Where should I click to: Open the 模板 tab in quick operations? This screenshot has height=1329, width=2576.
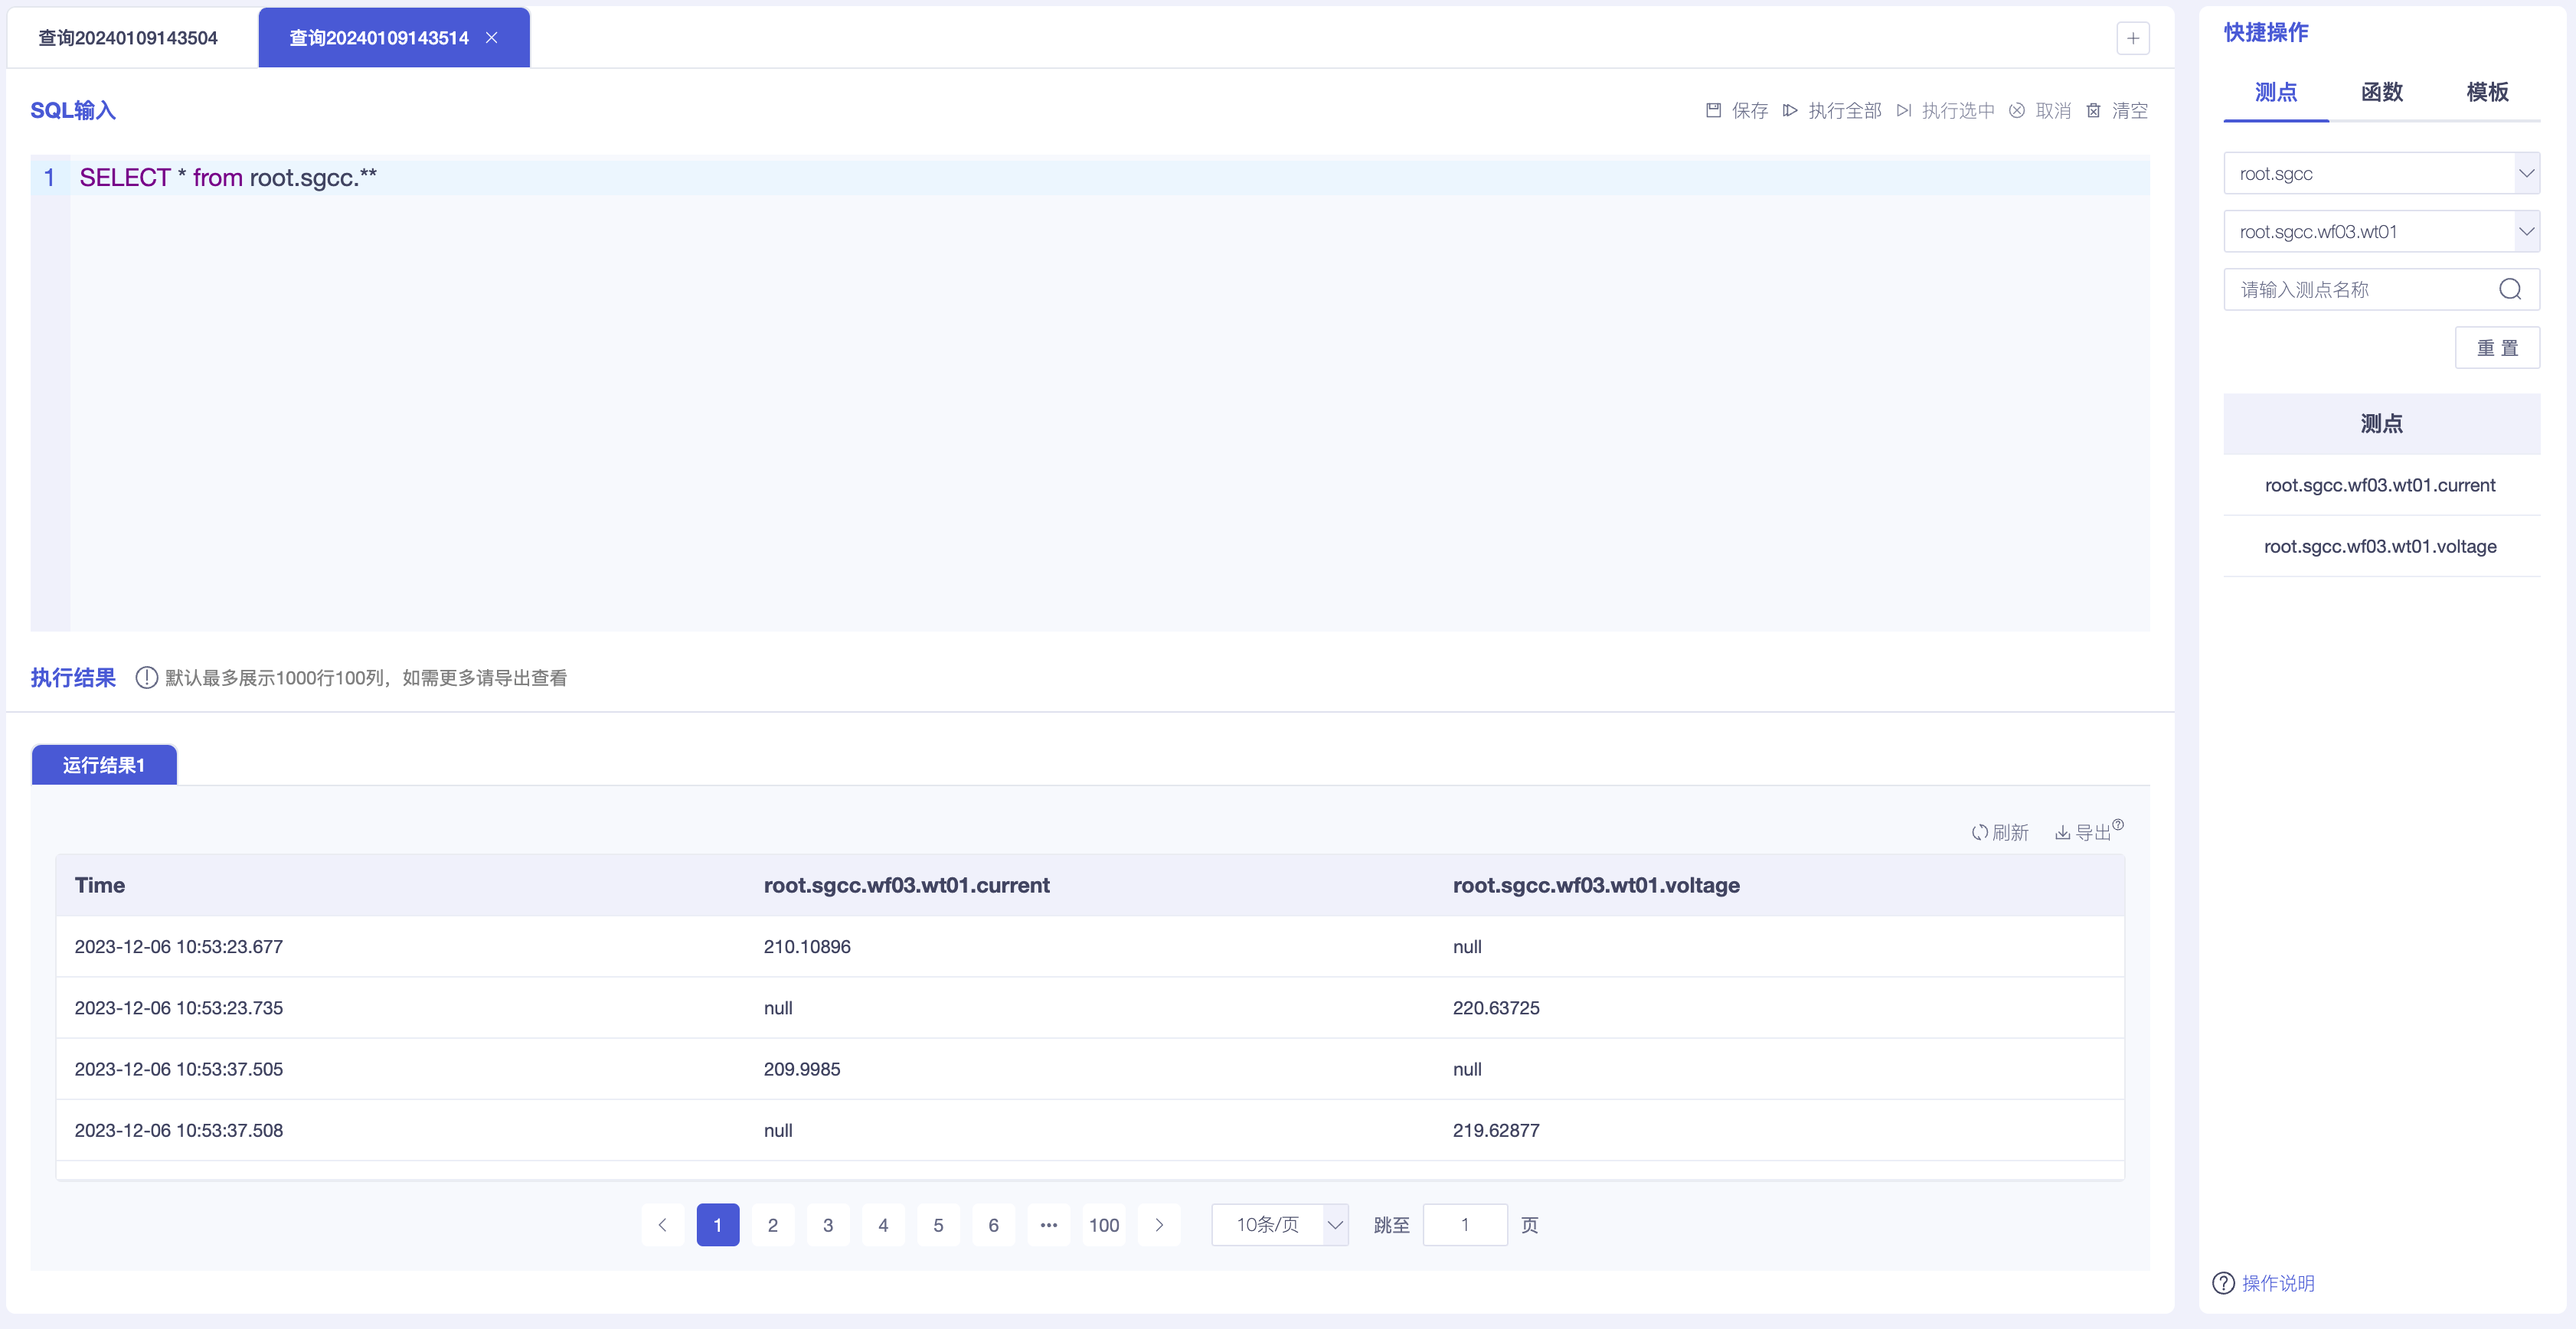tap(2487, 92)
